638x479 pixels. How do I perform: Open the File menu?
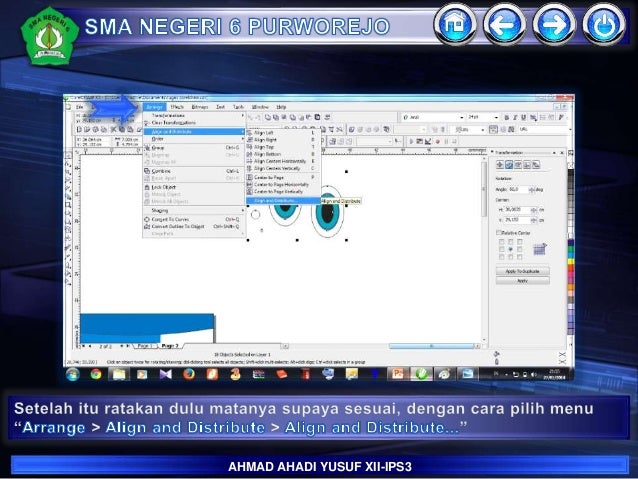[x=80, y=107]
